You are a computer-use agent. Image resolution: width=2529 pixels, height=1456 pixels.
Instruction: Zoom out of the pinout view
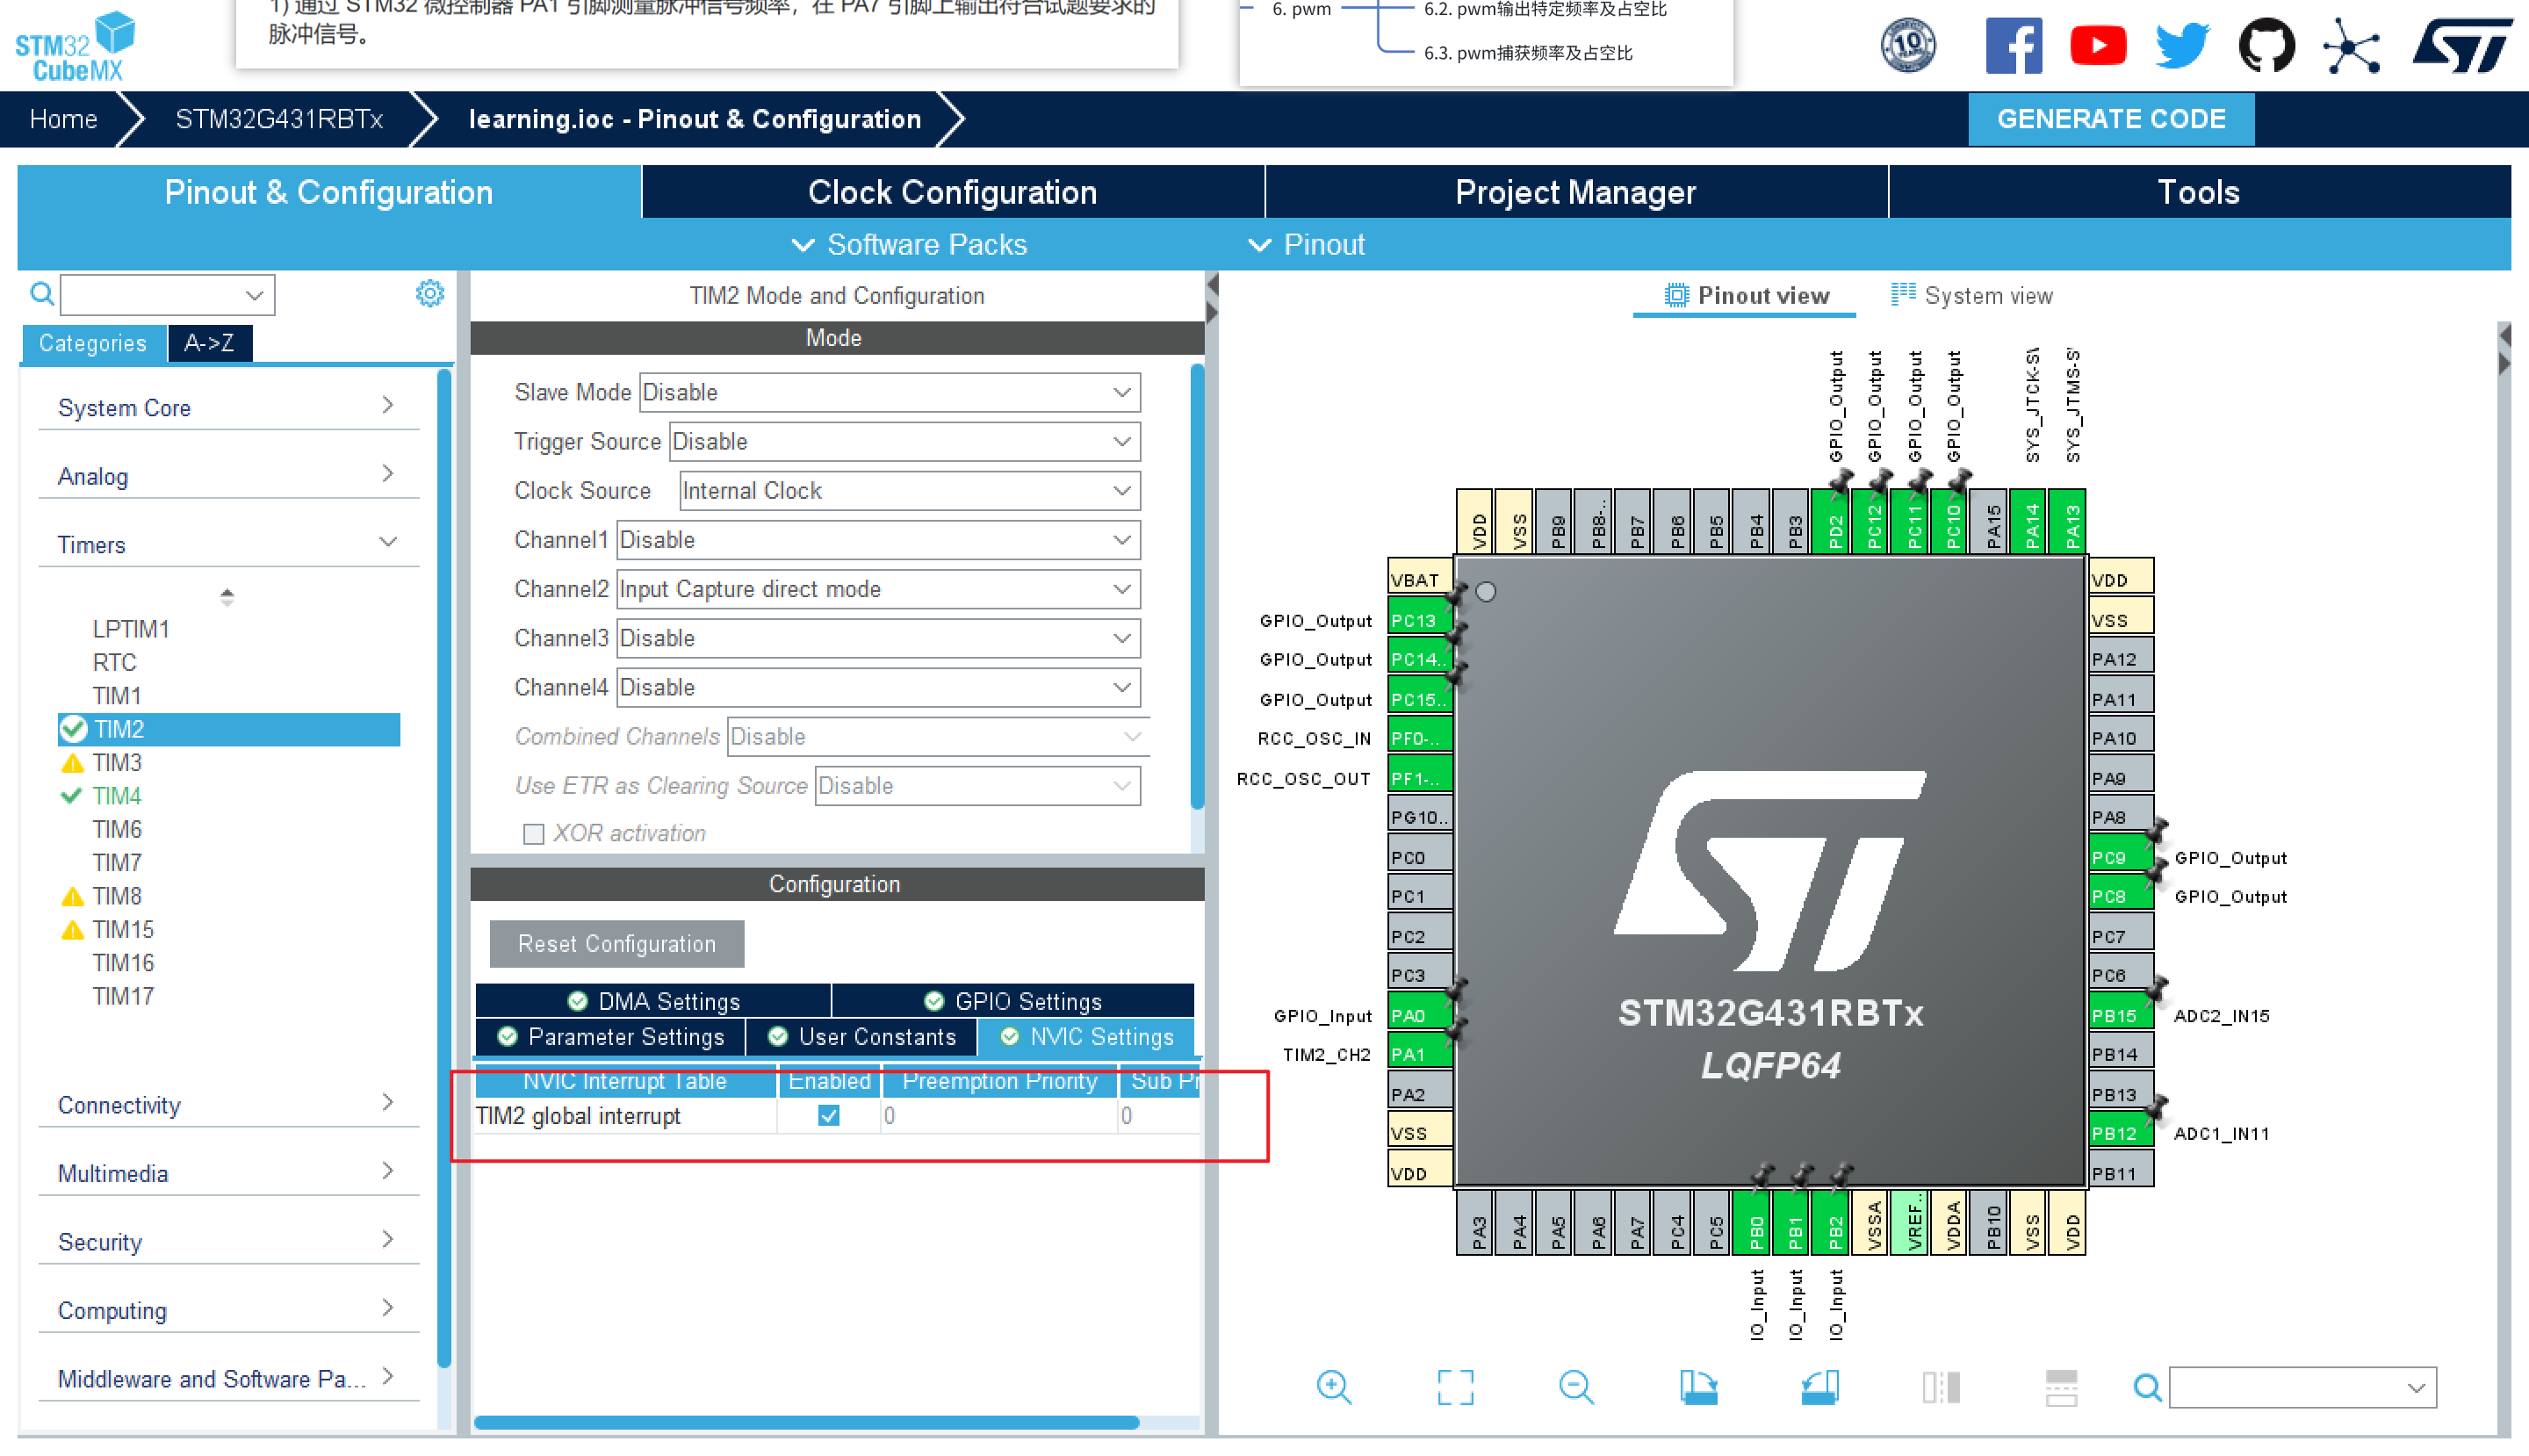tap(1576, 1387)
